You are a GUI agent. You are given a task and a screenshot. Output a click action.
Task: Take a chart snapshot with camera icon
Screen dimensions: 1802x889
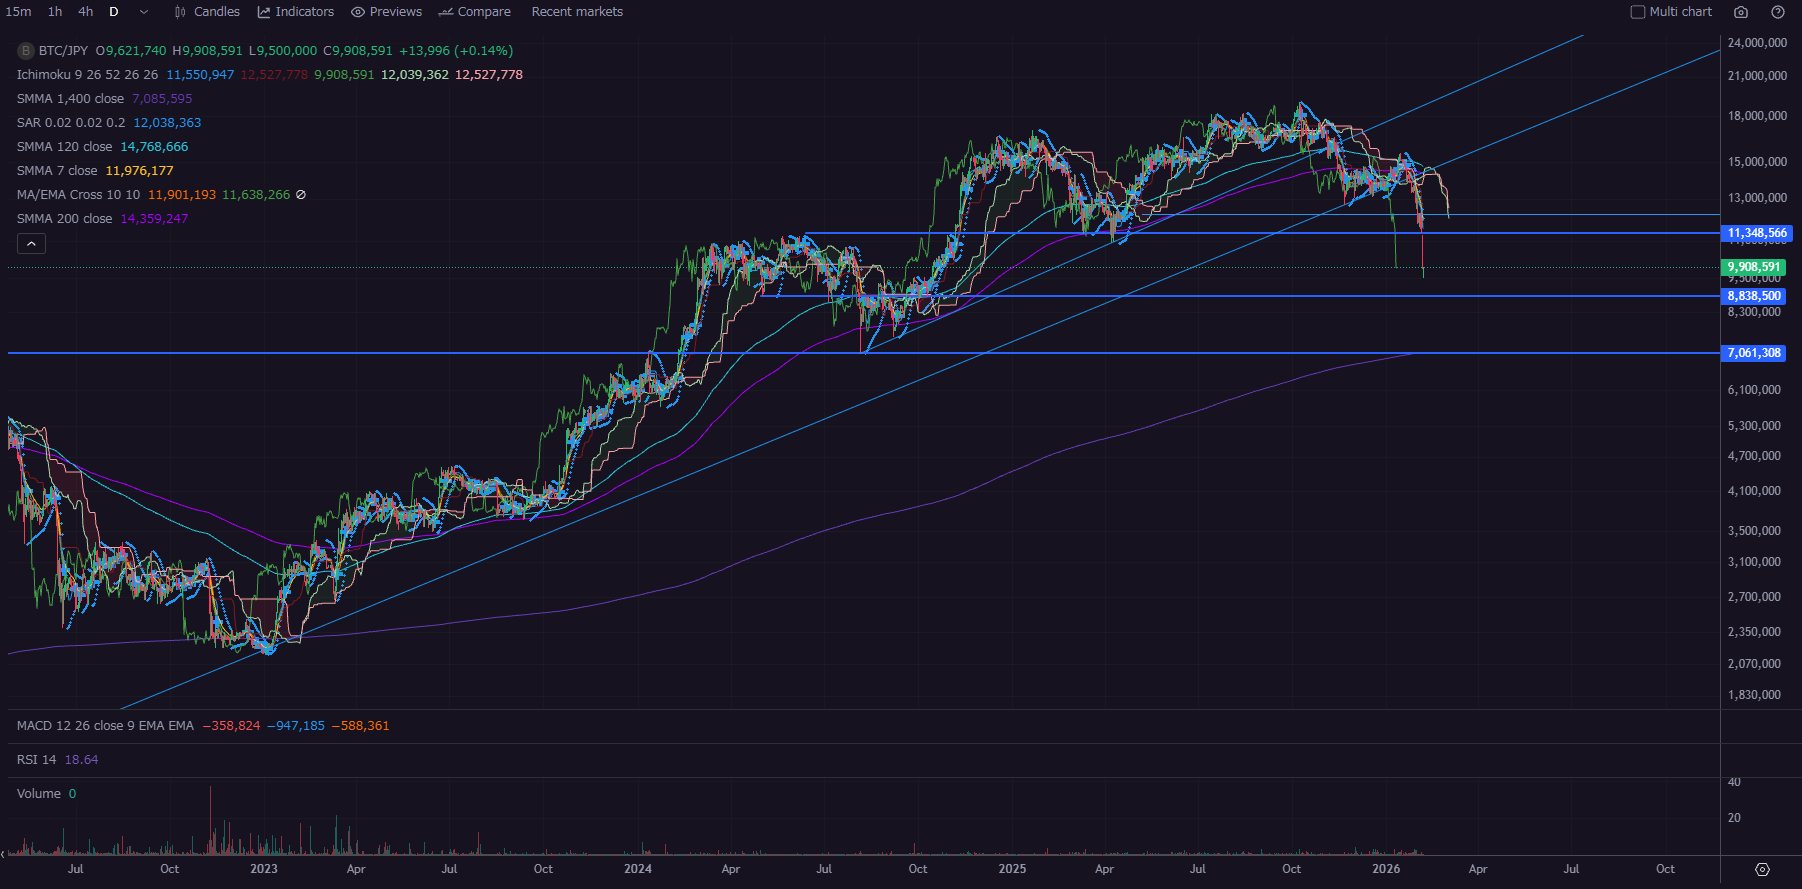click(x=1741, y=12)
